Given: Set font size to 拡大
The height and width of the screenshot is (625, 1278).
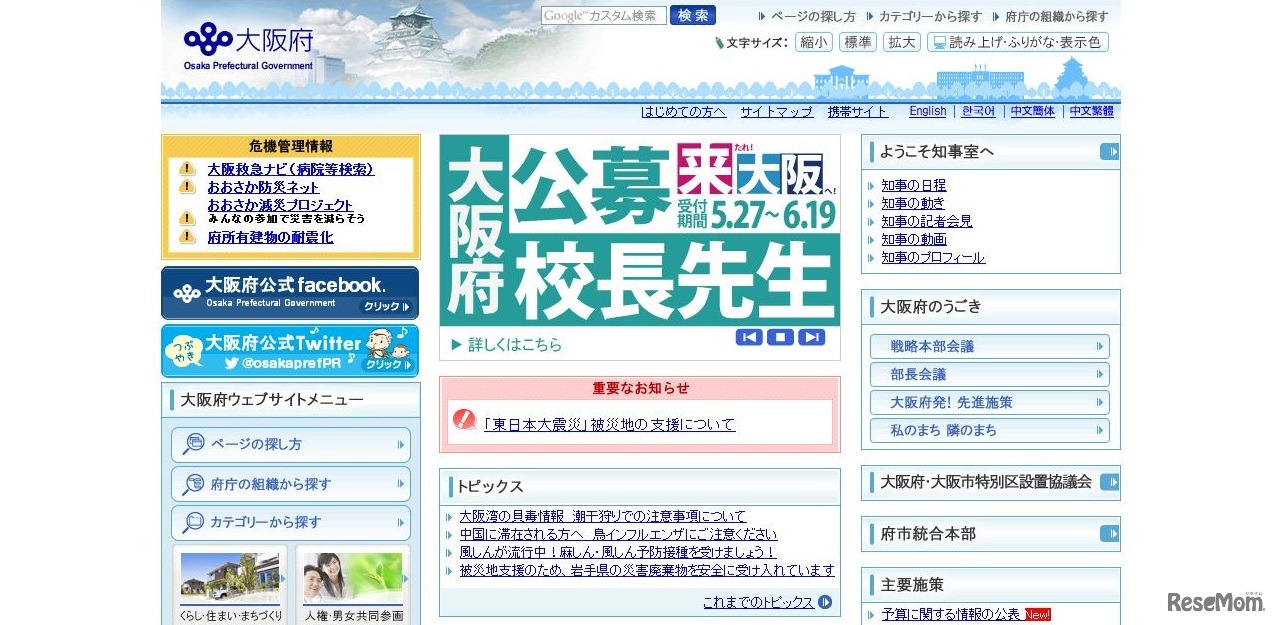Looking at the screenshot, I should click(x=902, y=42).
